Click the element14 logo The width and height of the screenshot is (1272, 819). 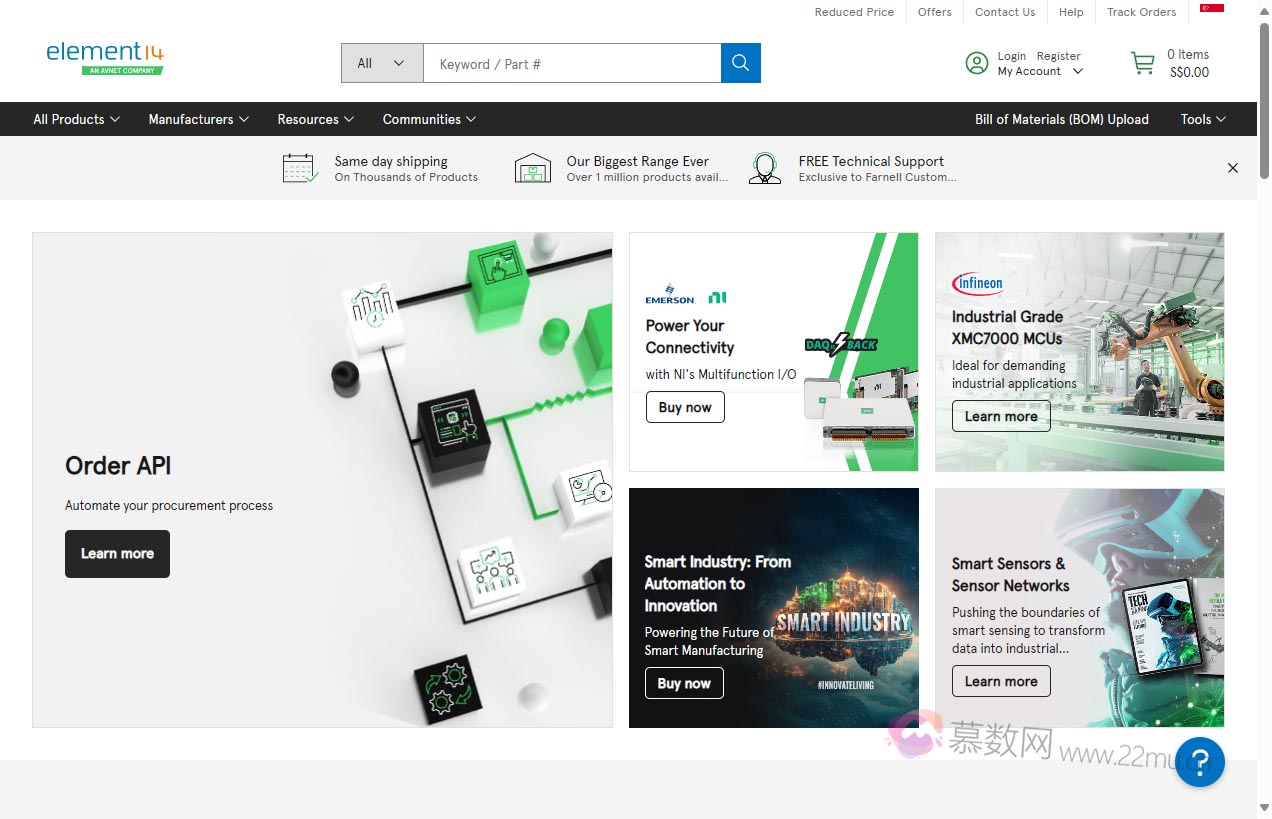point(105,57)
